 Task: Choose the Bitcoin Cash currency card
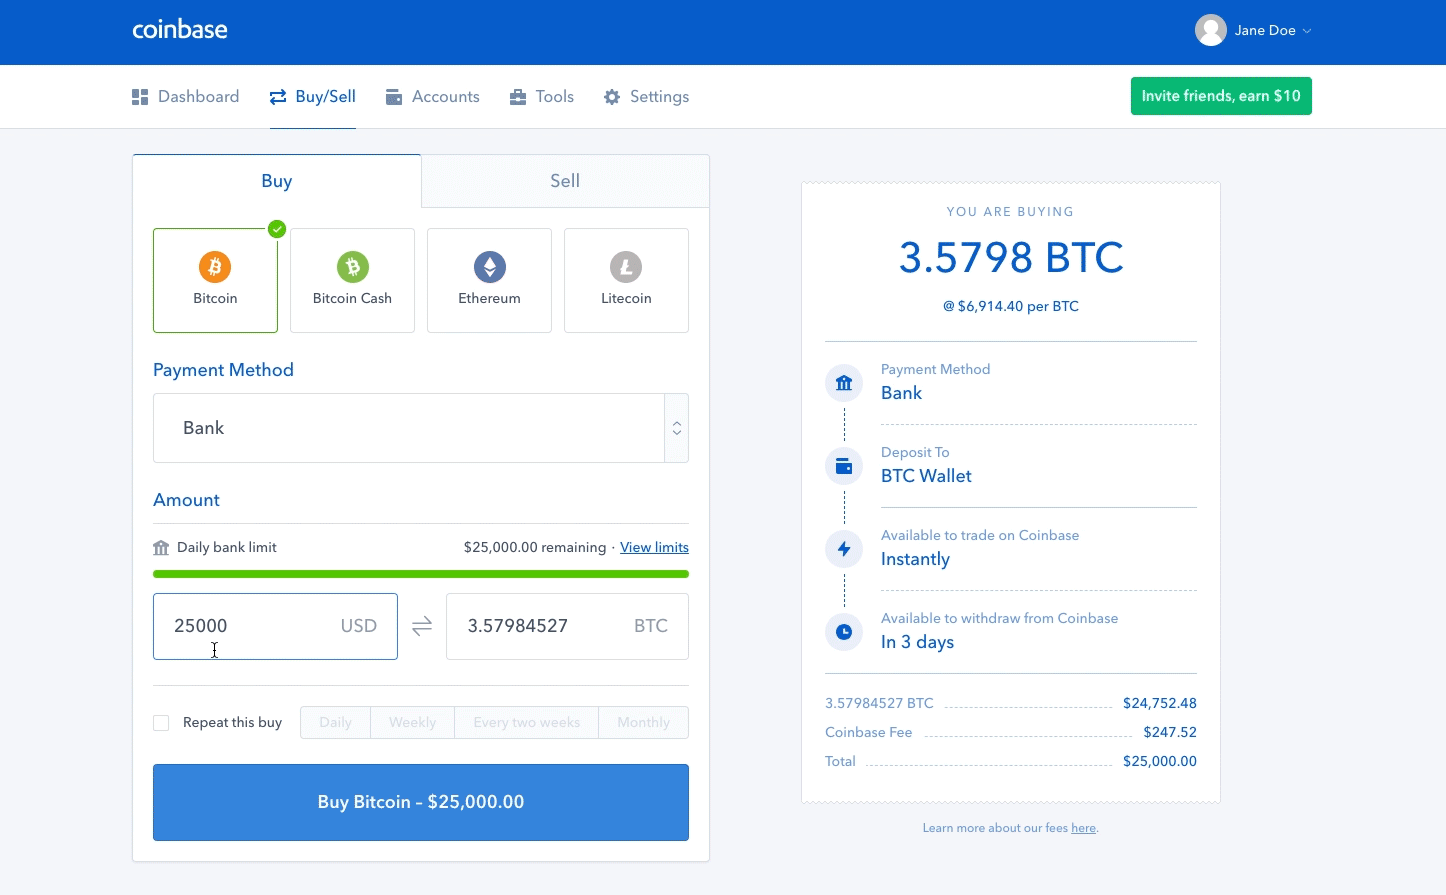352,280
